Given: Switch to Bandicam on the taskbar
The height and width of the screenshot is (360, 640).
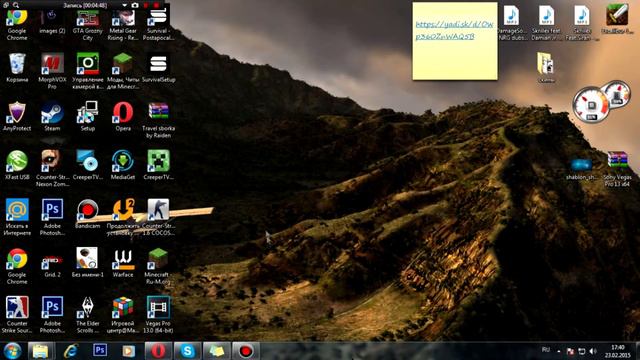Looking at the screenshot, I should [246, 351].
